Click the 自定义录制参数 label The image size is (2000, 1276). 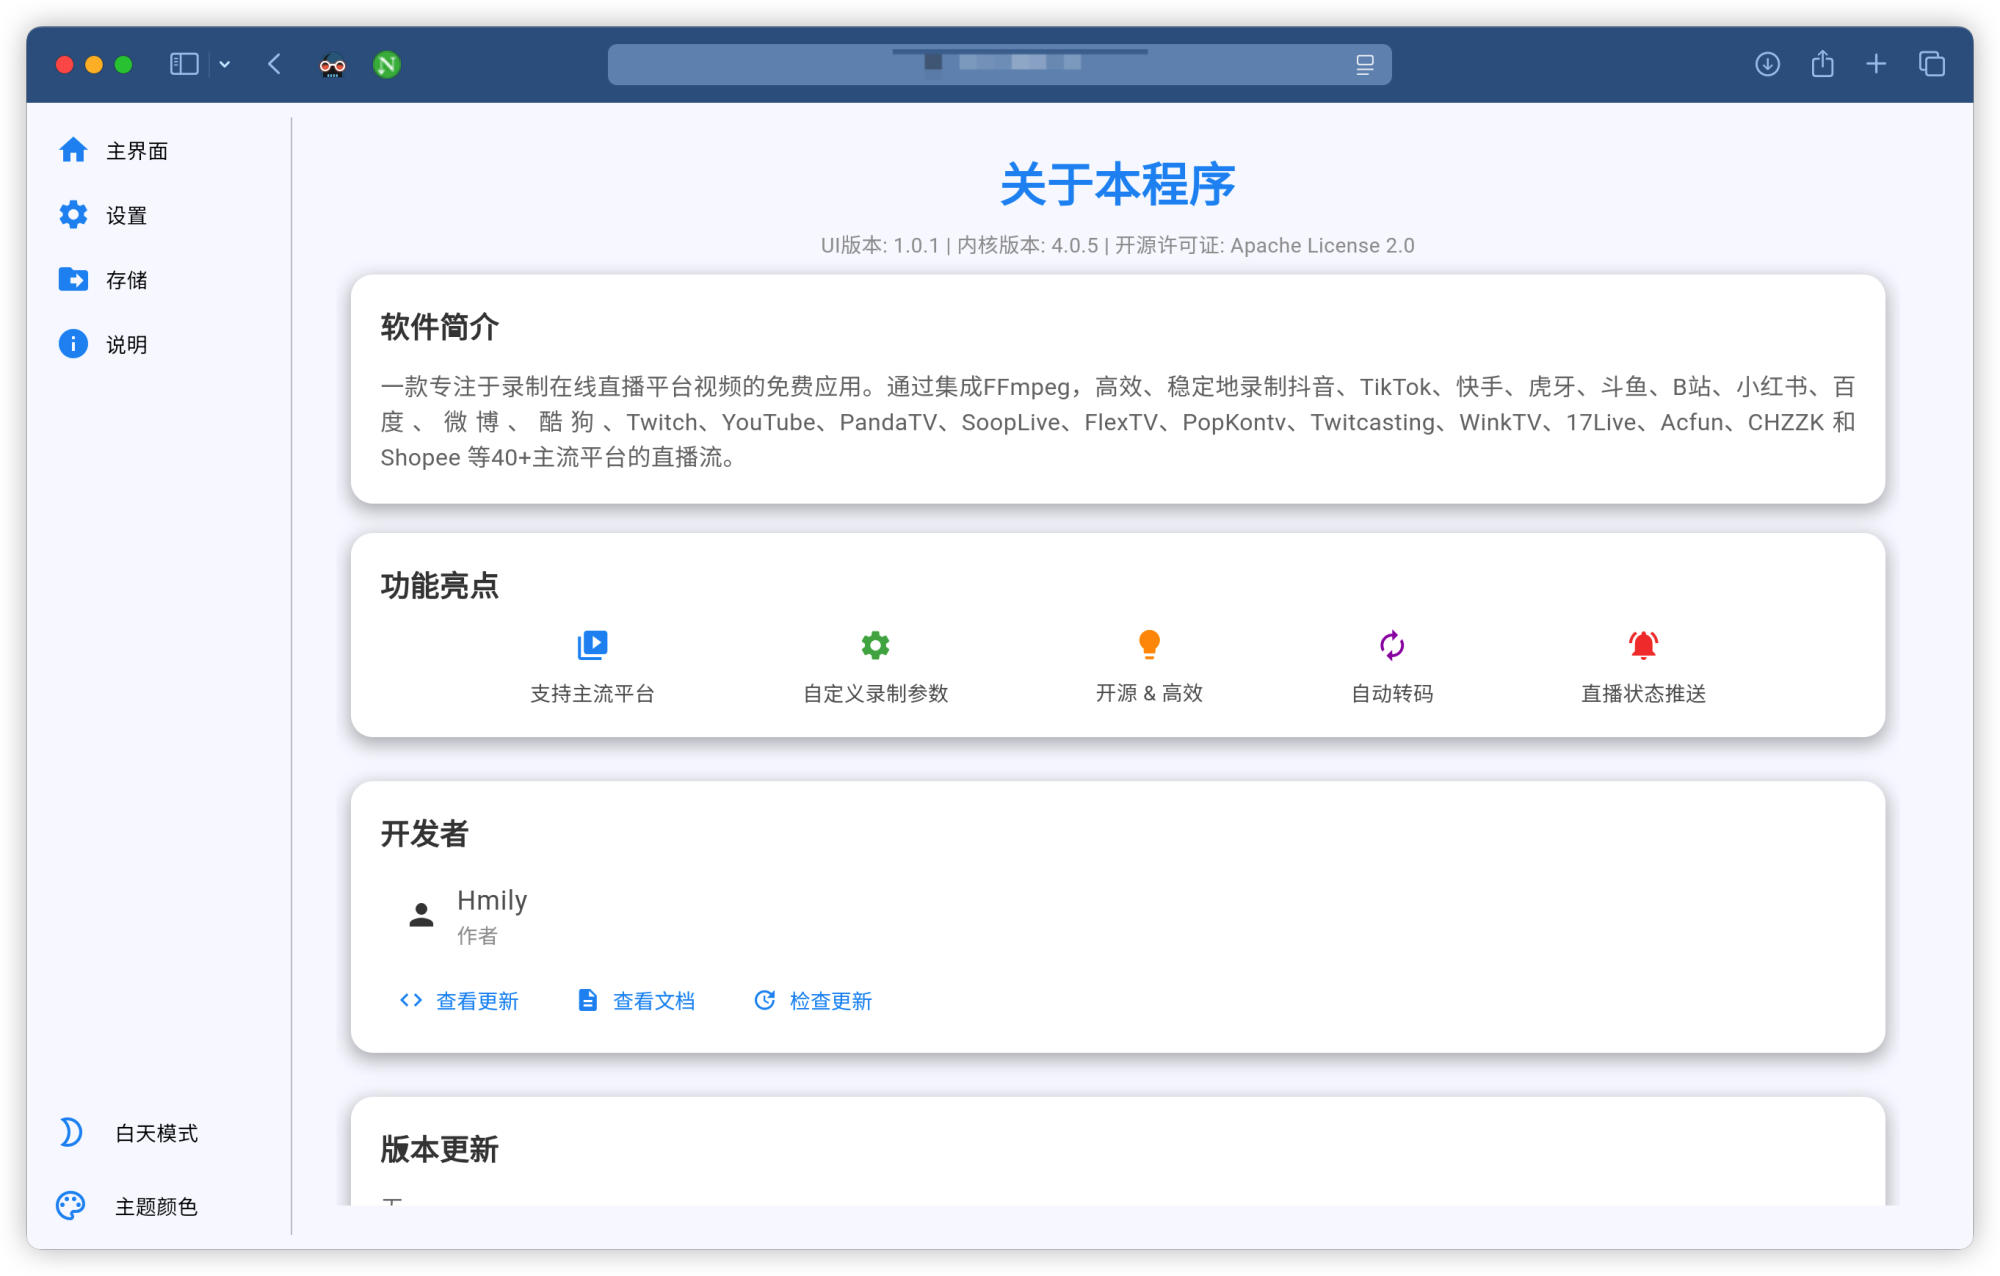pyautogui.click(x=876, y=694)
